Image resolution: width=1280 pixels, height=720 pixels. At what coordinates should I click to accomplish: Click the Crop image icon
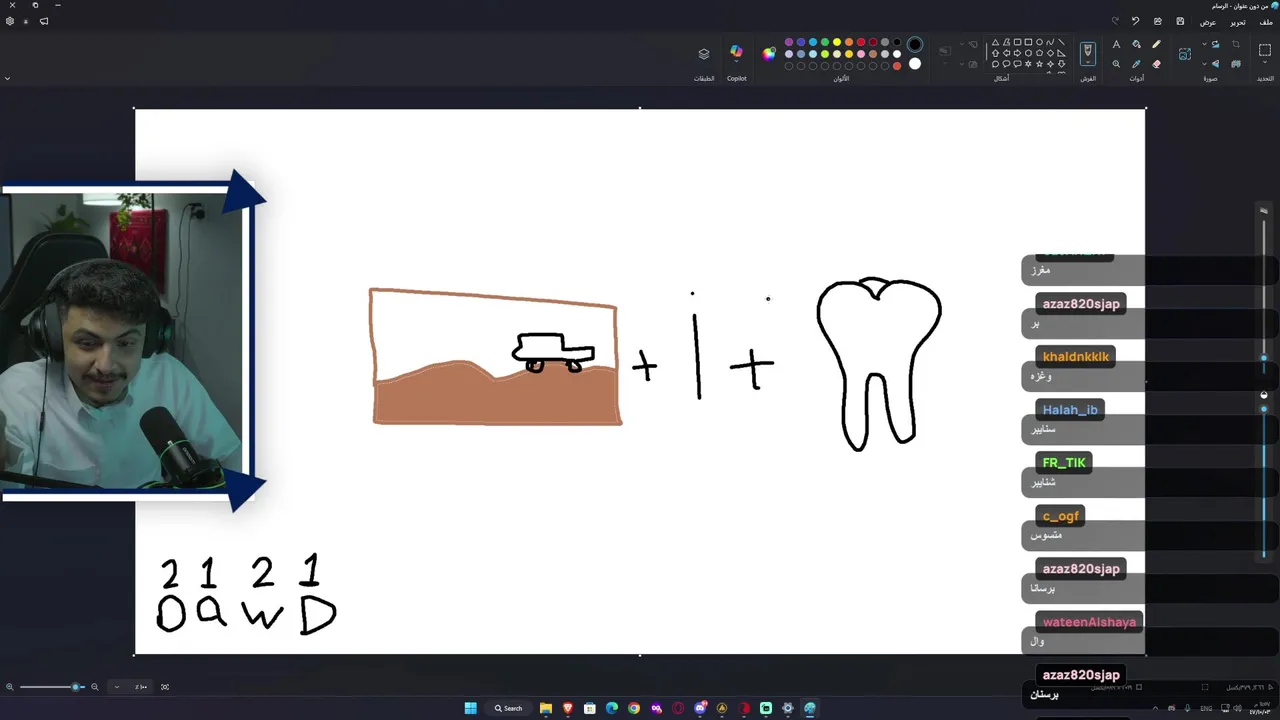coord(1236,44)
